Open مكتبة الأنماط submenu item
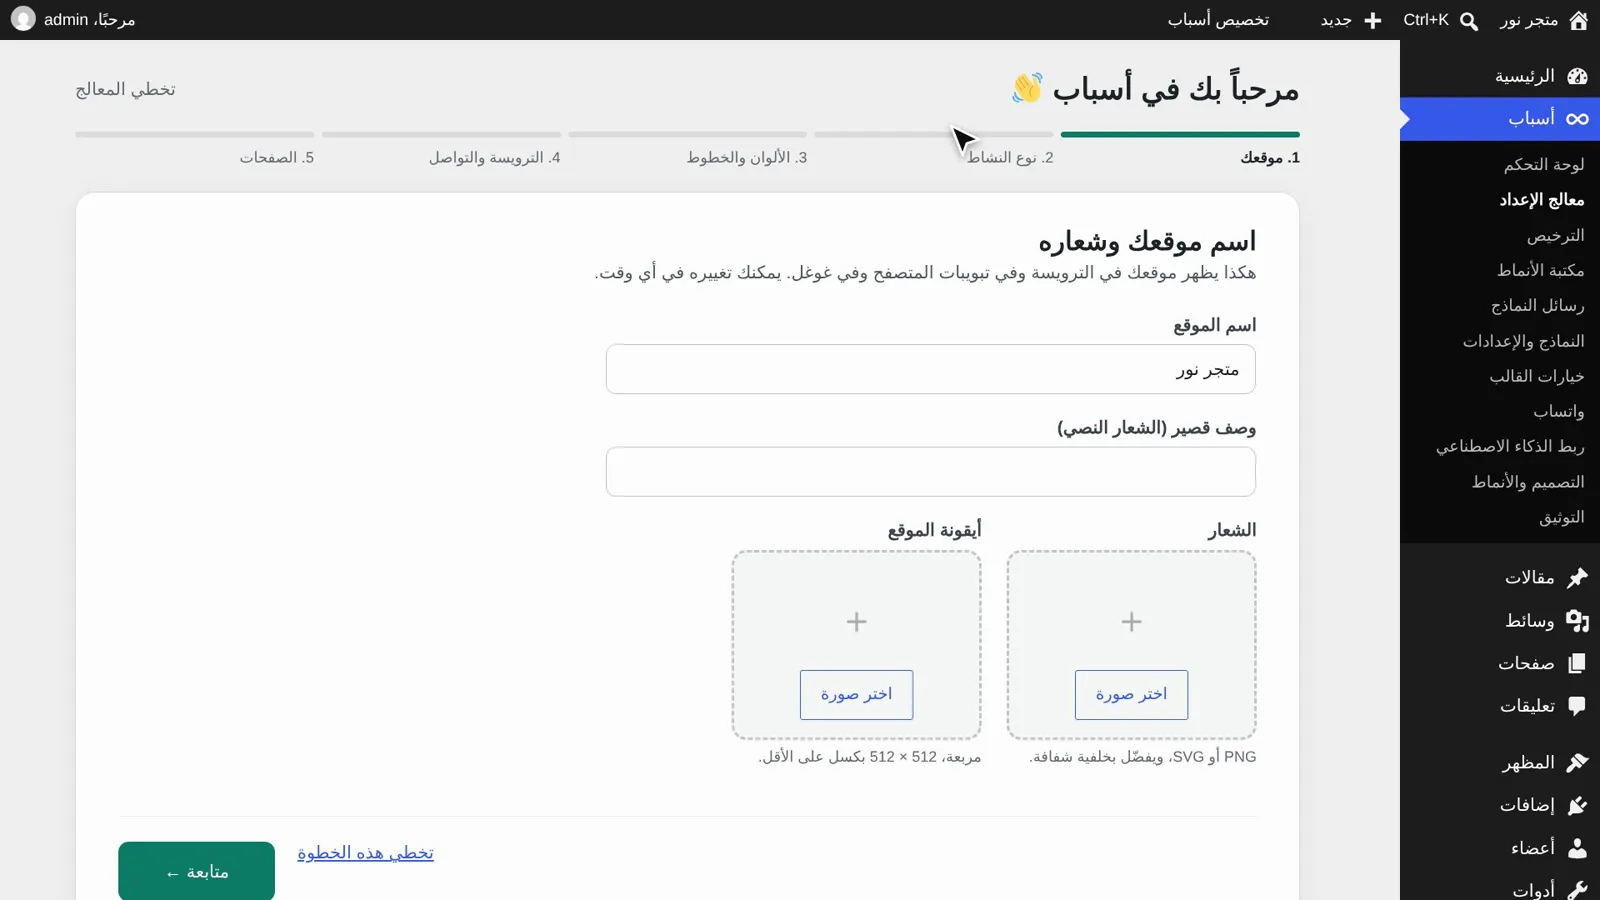 click(x=1540, y=271)
